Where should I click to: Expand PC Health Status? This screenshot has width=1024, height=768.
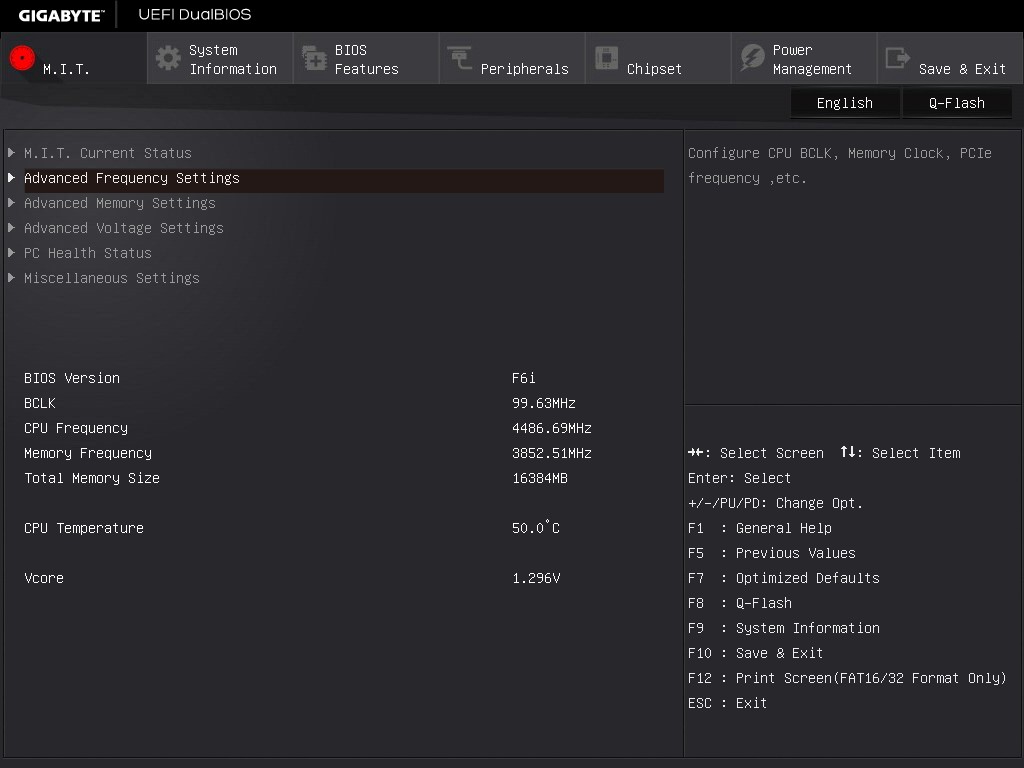[88, 252]
